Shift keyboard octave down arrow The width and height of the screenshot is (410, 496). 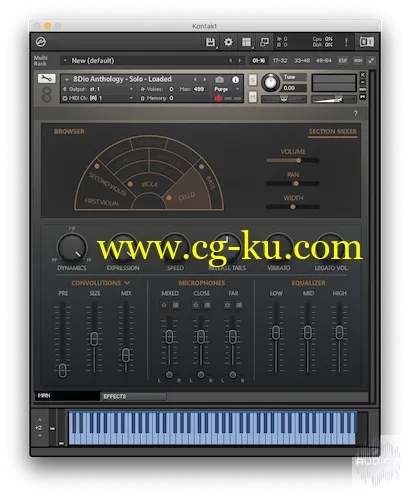tap(40, 436)
